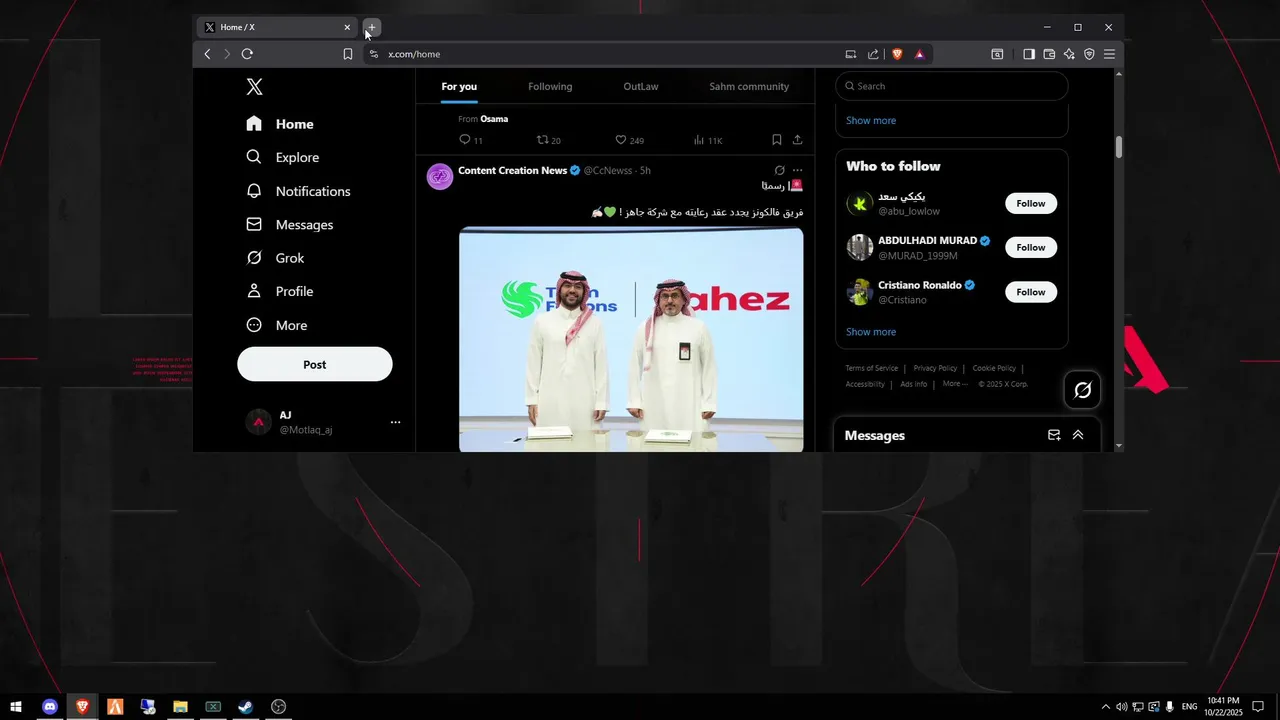Open Accessibility footer link
Viewport: 1280px width, 720px height.
point(865,384)
